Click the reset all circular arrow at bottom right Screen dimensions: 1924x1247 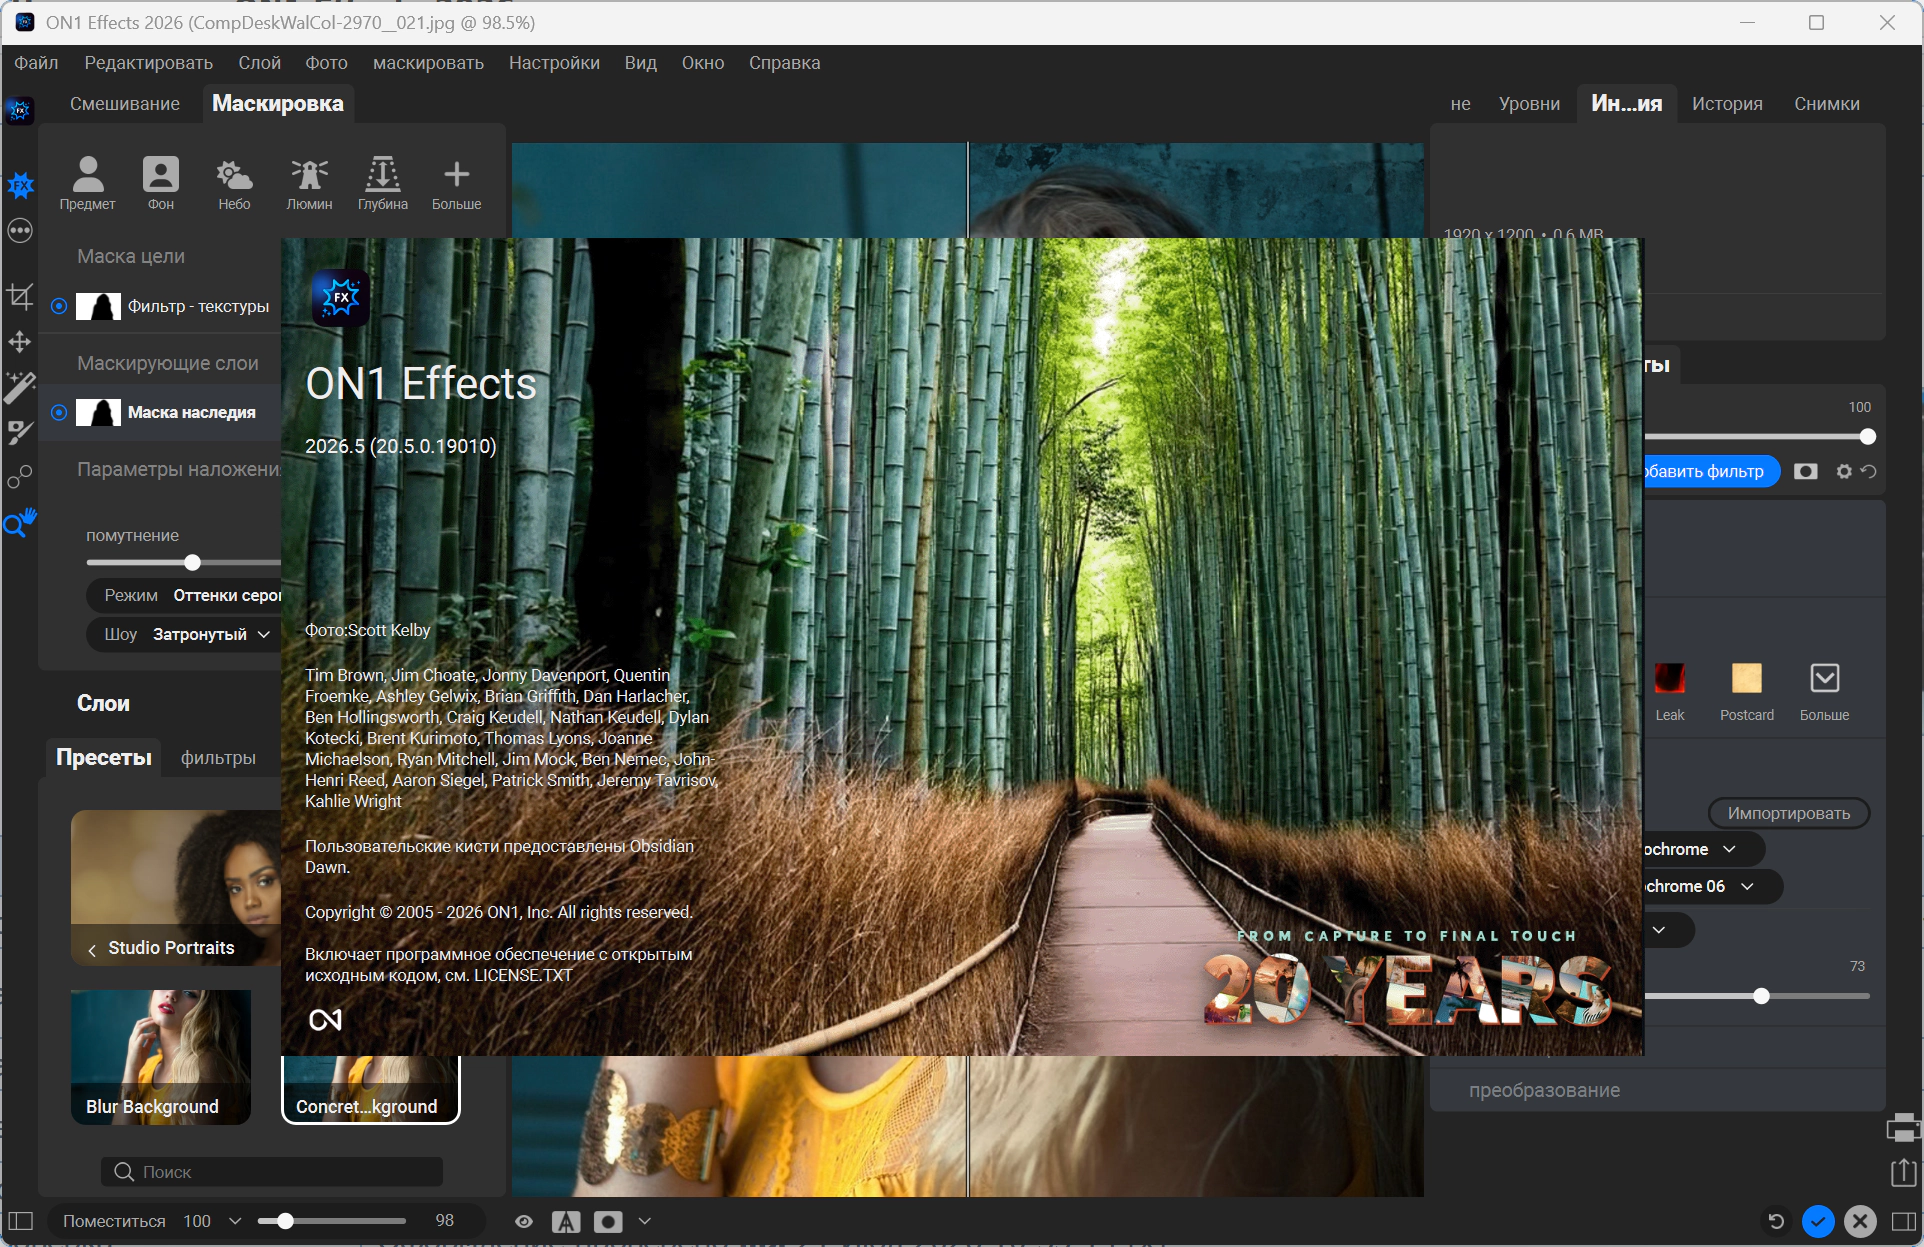[x=1776, y=1221]
